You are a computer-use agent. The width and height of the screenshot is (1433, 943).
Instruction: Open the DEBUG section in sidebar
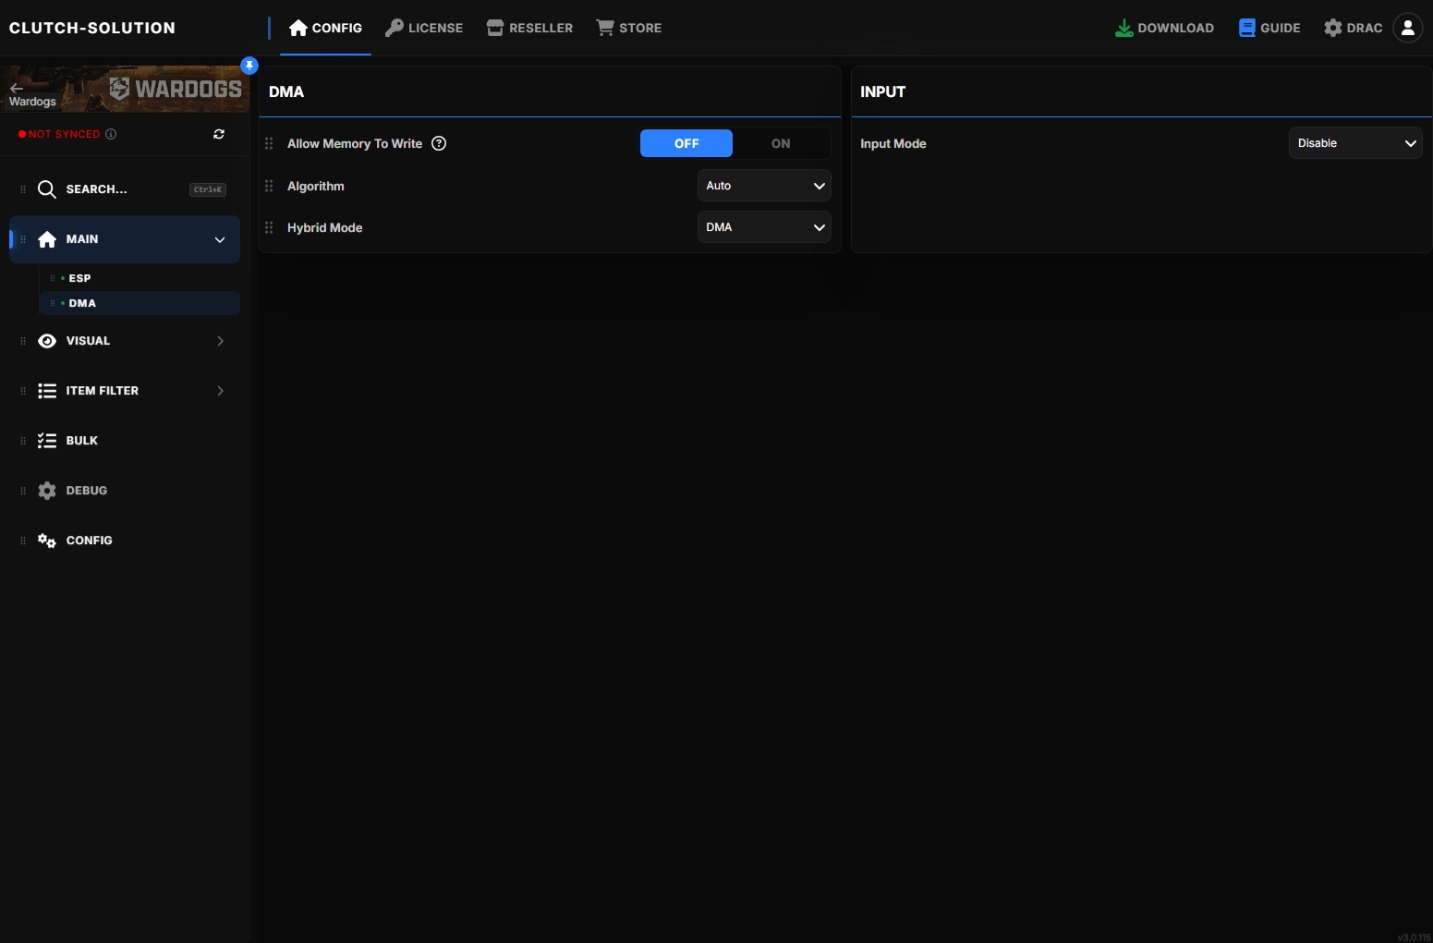tap(124, 491)
